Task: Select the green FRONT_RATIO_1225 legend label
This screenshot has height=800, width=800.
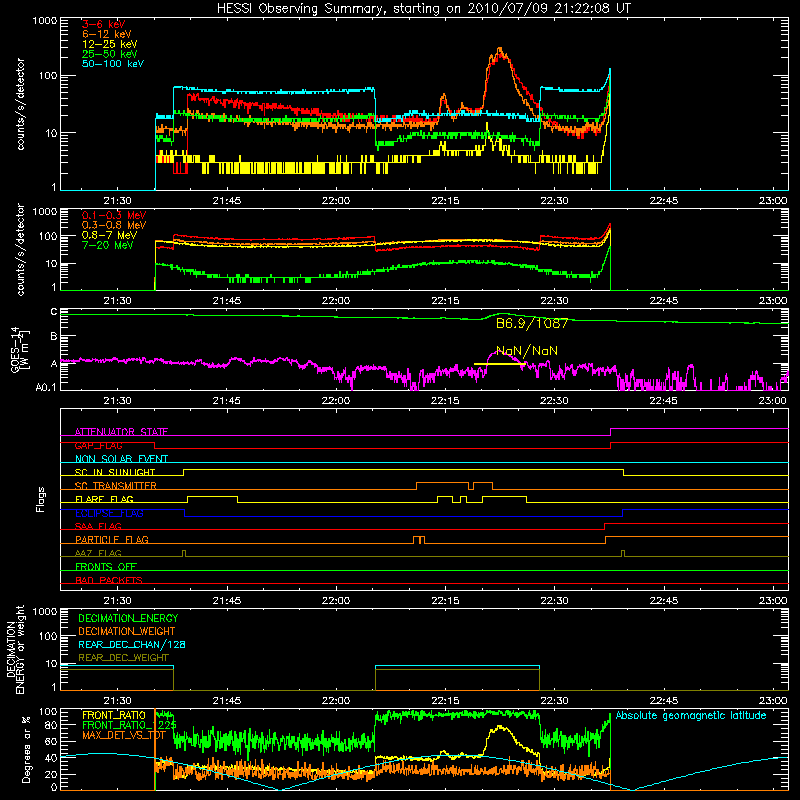Action: coord(129,725)
